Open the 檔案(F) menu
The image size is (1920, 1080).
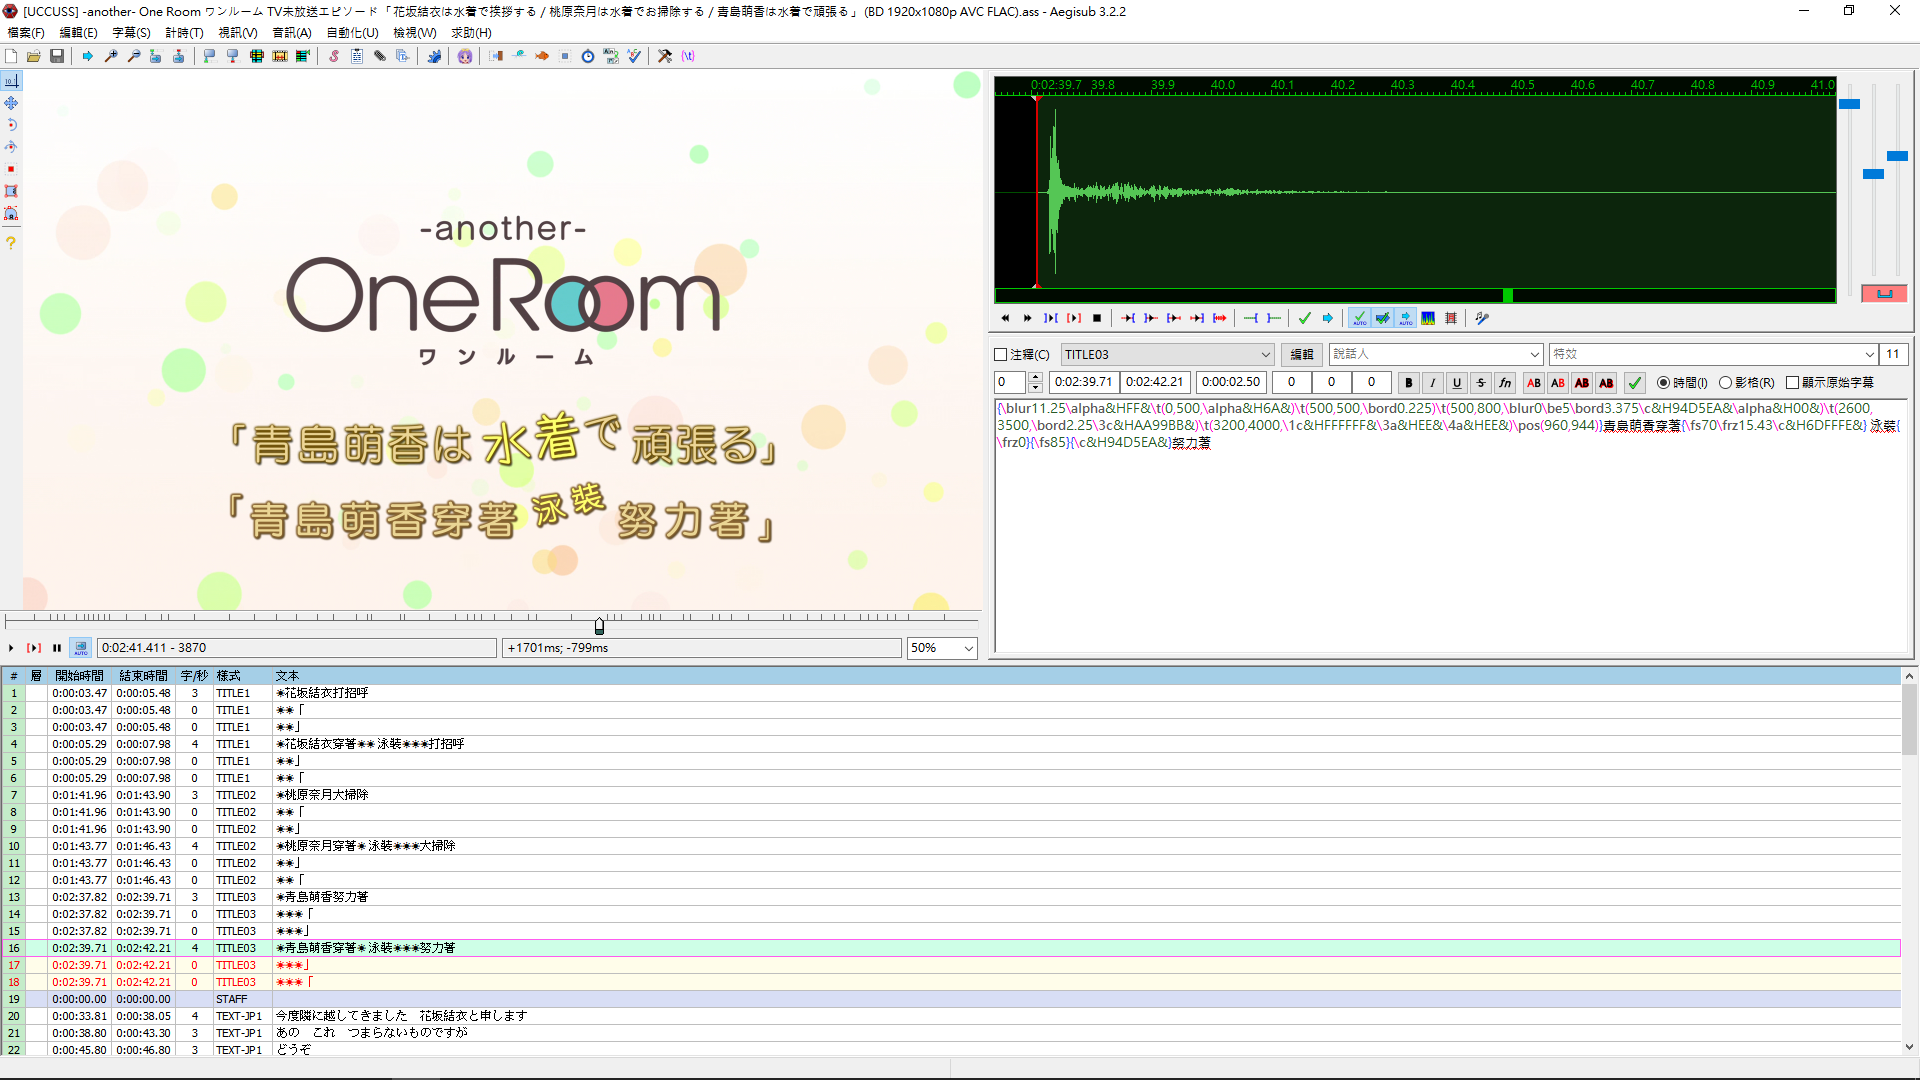[x=27, y=33]
